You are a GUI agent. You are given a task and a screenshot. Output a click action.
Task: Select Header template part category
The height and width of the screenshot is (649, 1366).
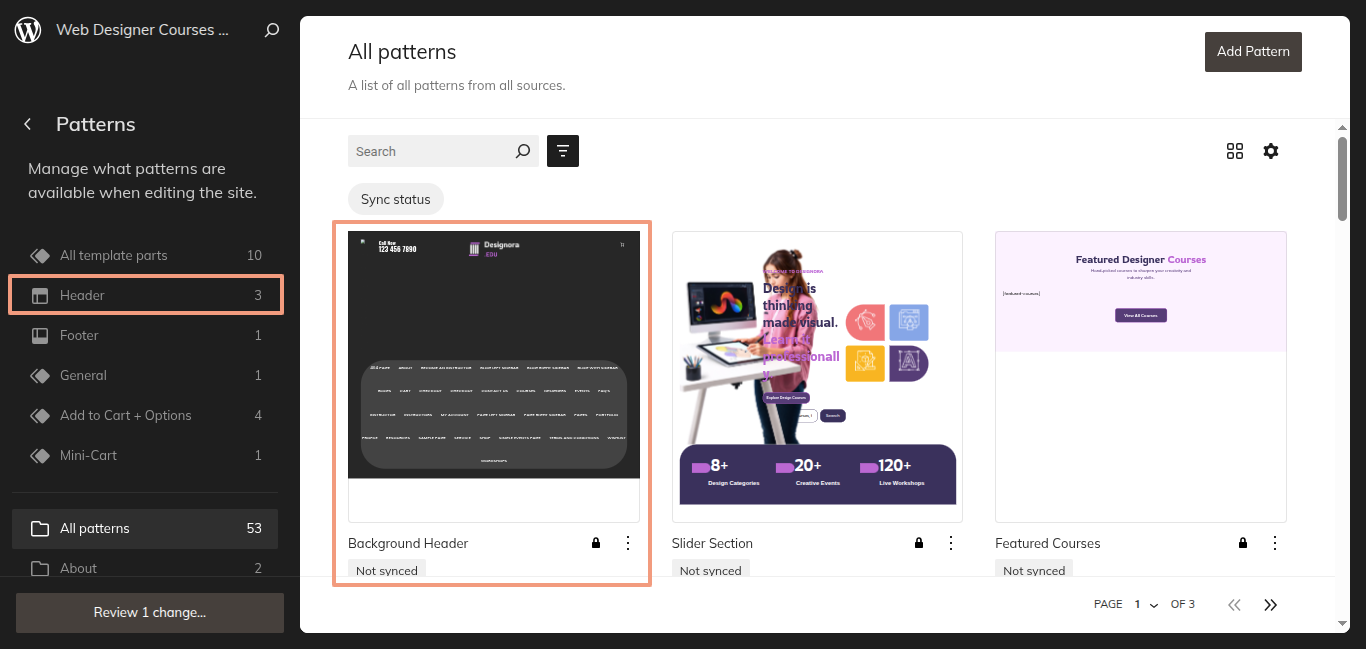[x=146, y=295]
